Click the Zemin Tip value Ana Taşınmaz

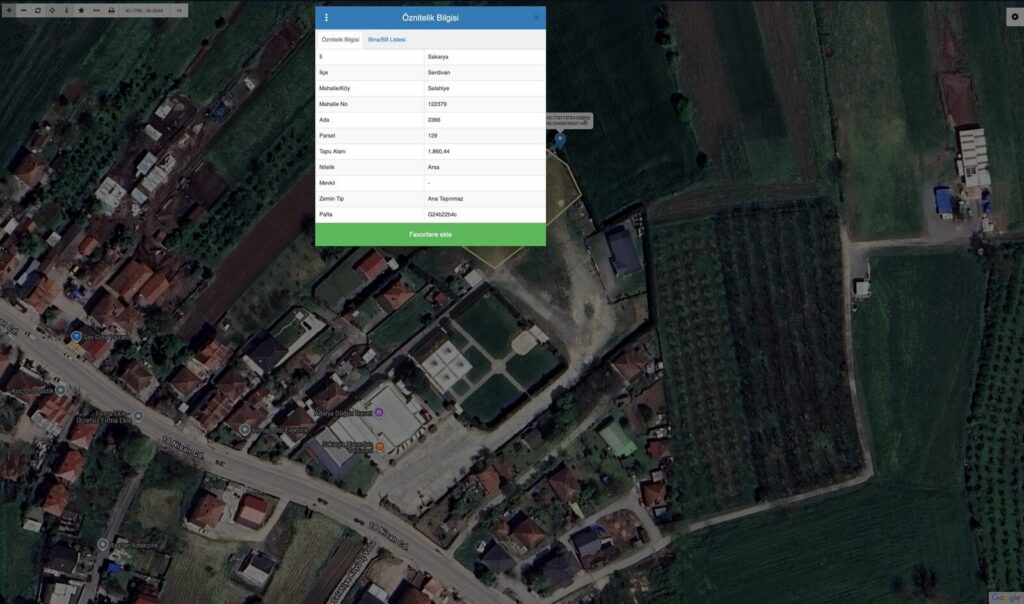[445, 198]
